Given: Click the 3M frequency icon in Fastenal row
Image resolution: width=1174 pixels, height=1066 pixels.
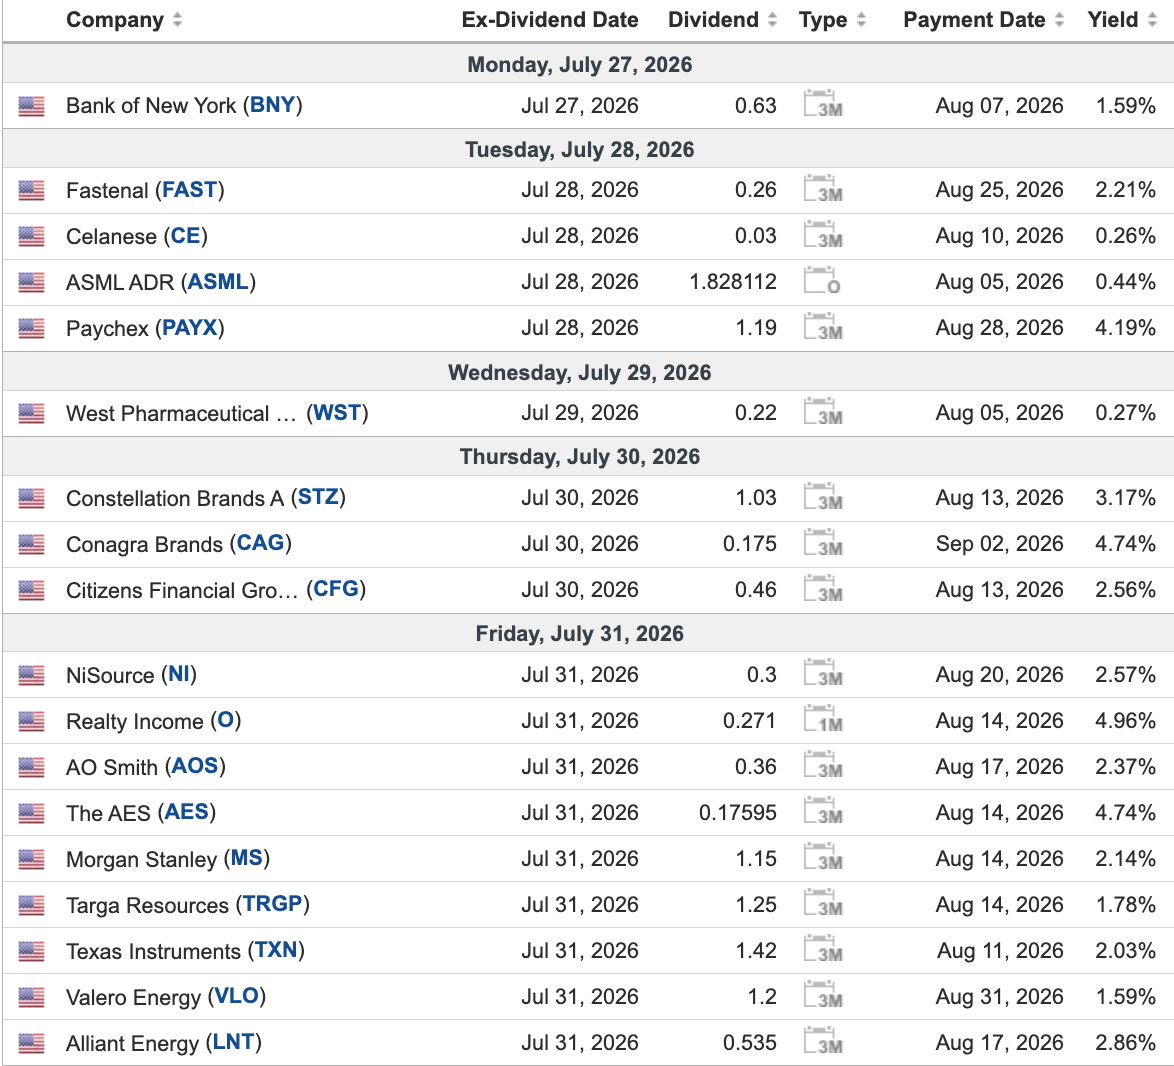Looking at the screenshot, I should (x=823, y=189).
